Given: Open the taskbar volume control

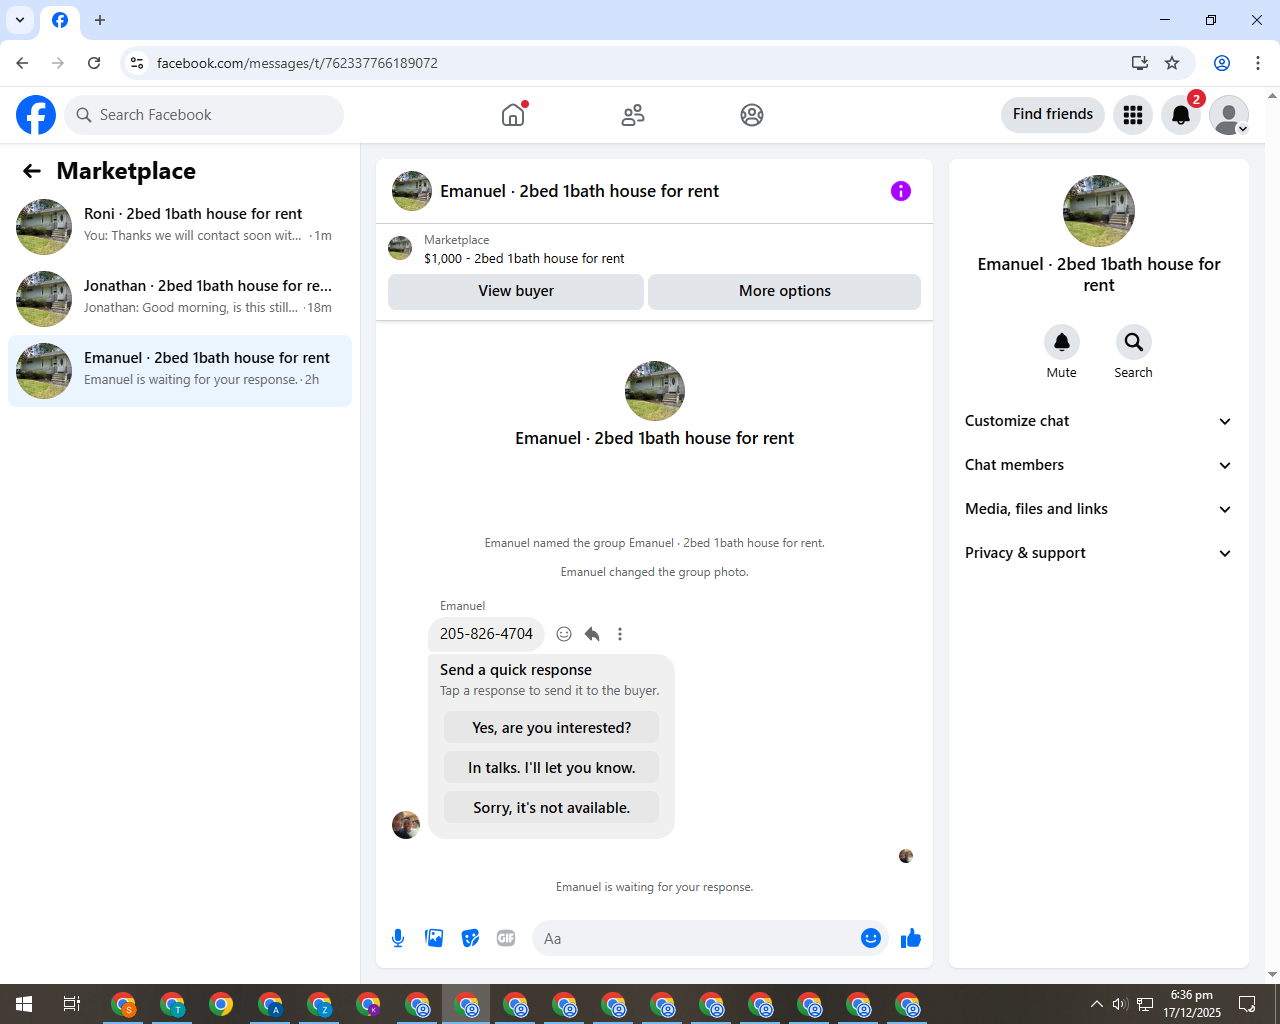Looking at the screenshot, I should click(x=1120, y=1004).
